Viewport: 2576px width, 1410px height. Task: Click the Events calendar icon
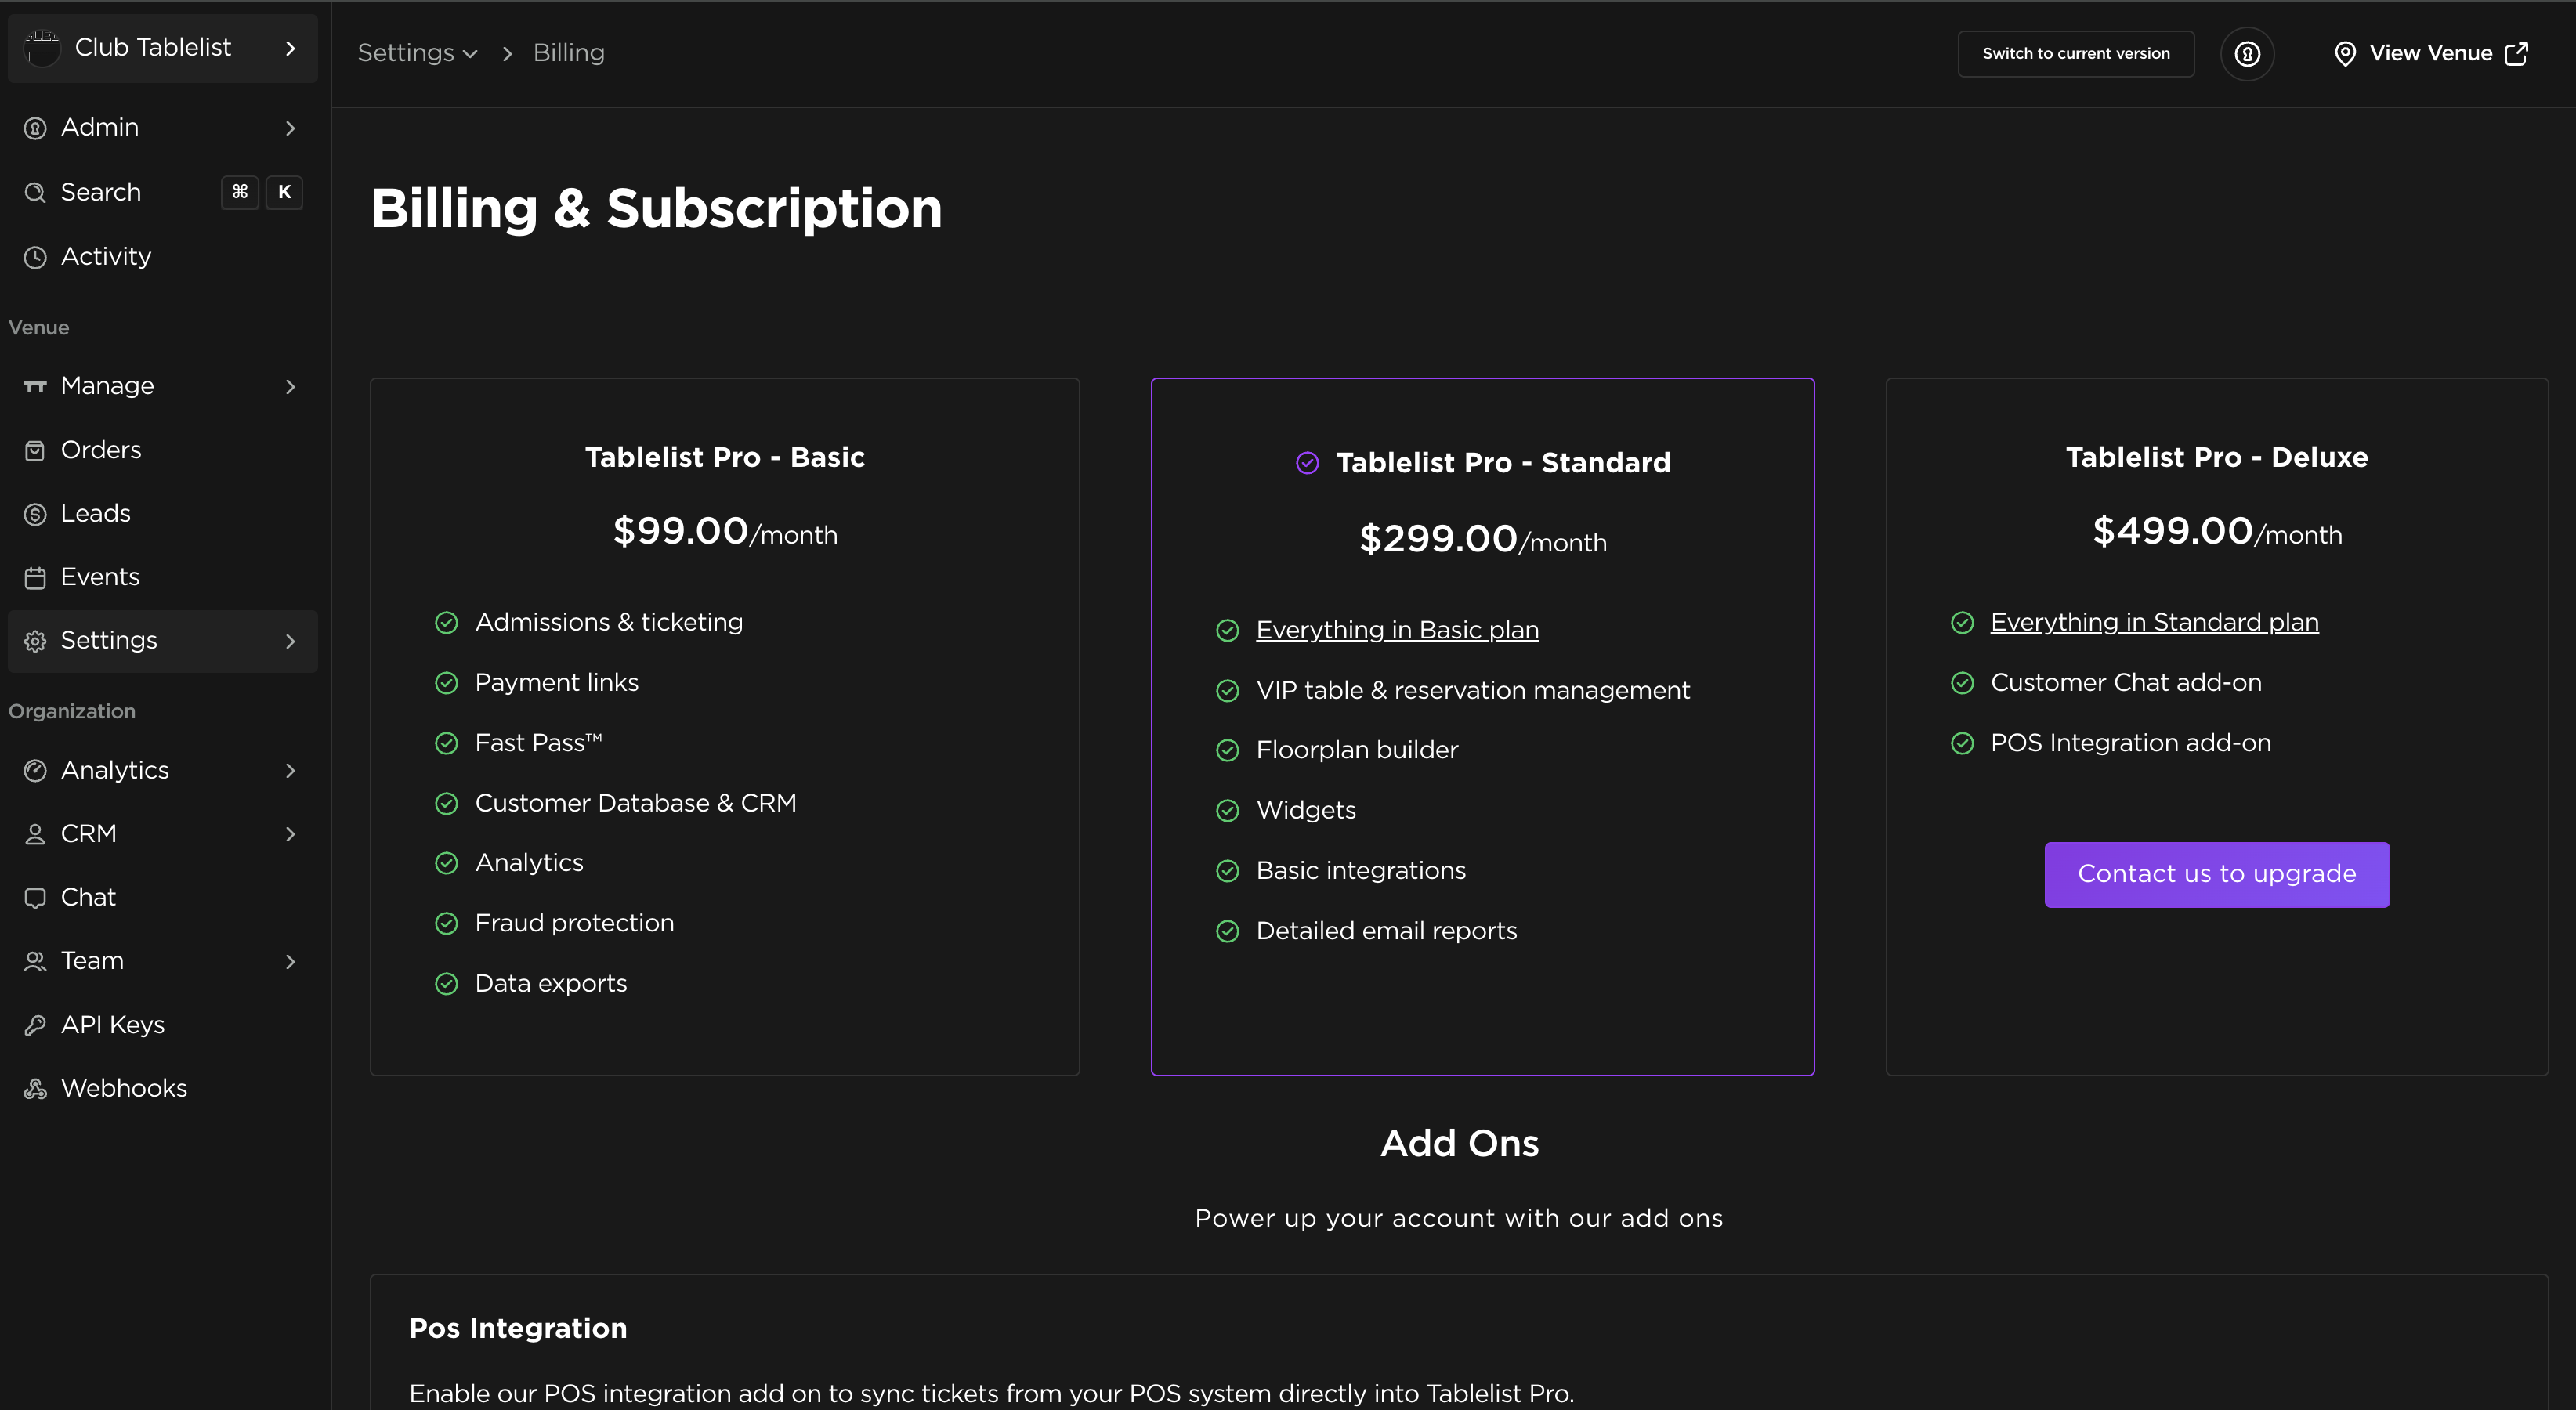click(35, 578)
